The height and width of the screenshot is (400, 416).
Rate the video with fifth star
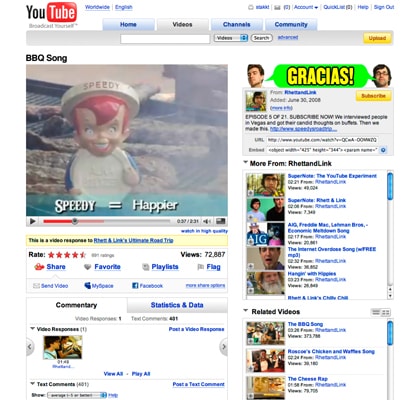(x=83, y=255)
